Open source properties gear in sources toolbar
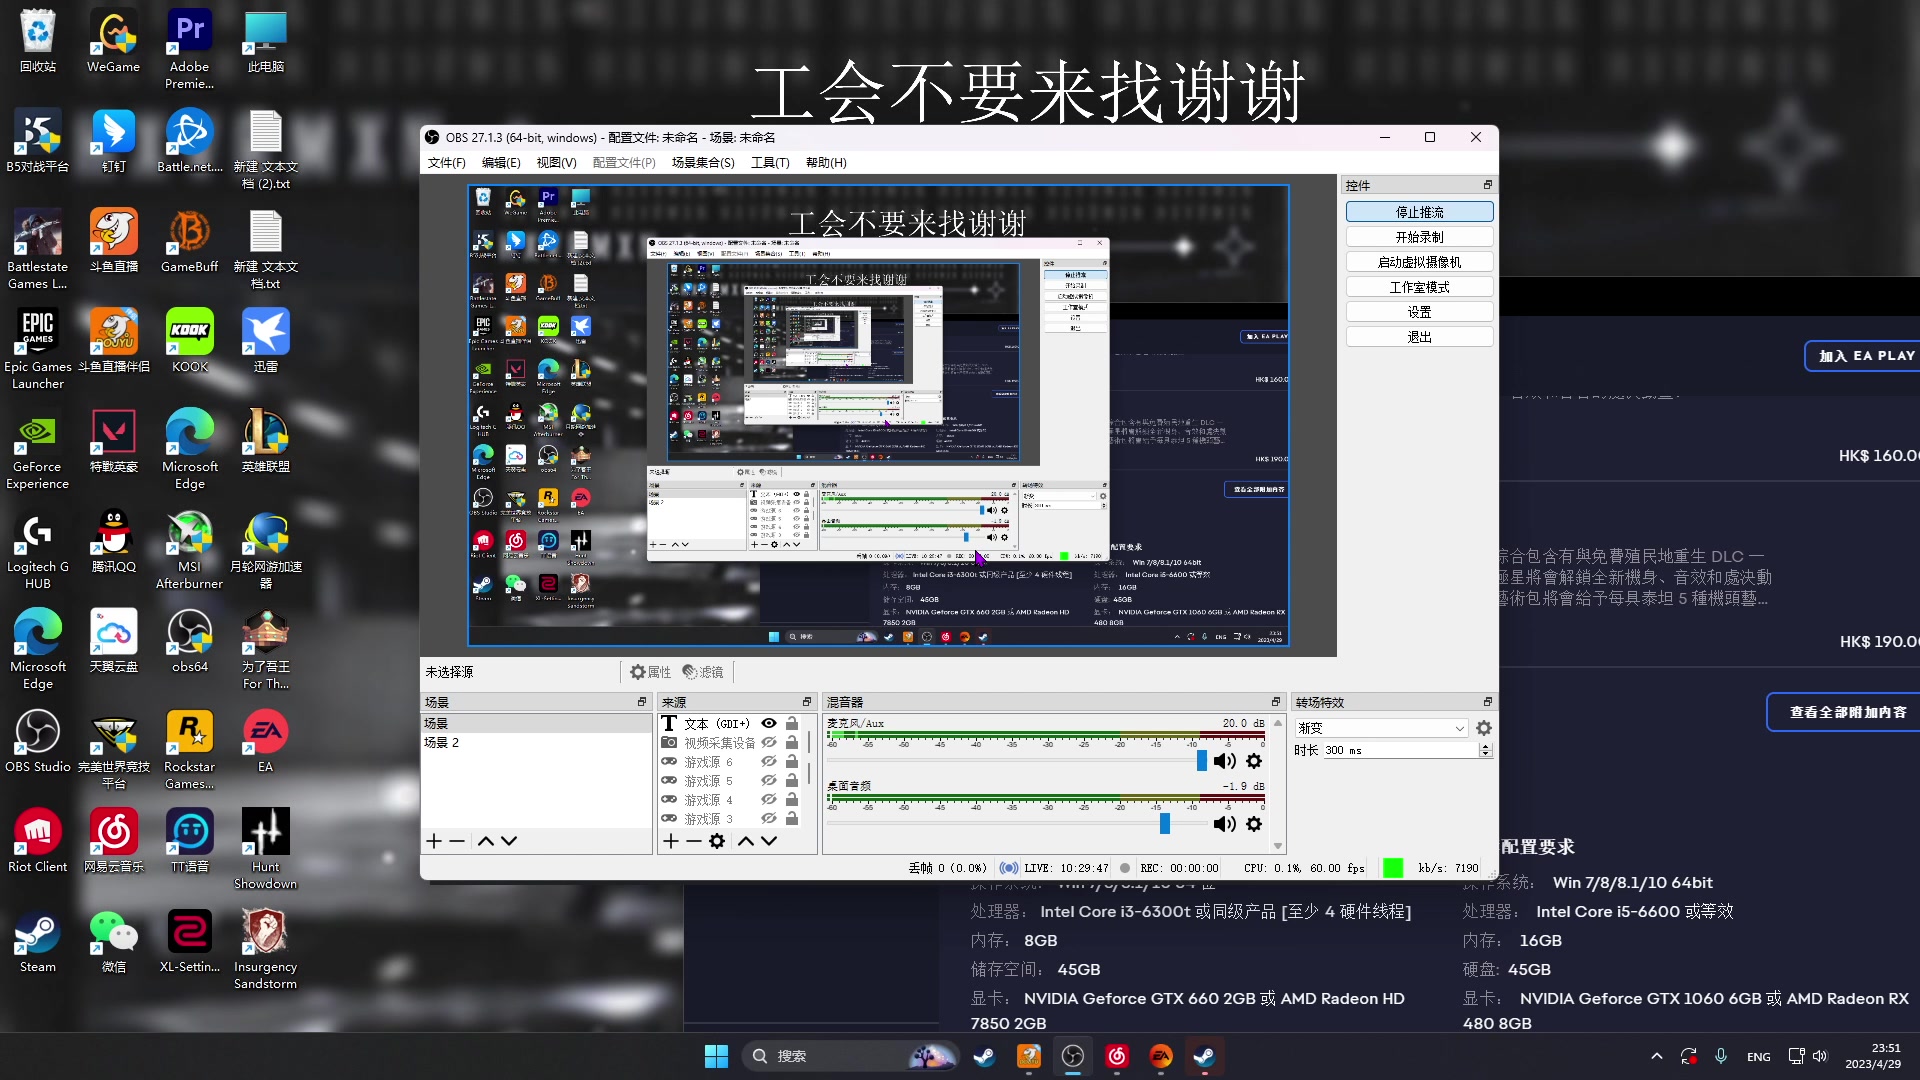1920x1080 pixels. coord(717,841)
